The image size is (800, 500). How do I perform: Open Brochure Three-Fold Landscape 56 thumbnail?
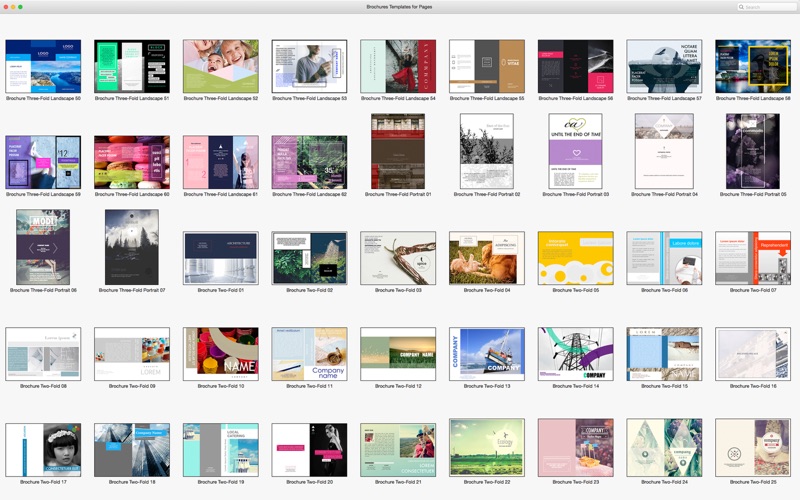coord(576,66)
